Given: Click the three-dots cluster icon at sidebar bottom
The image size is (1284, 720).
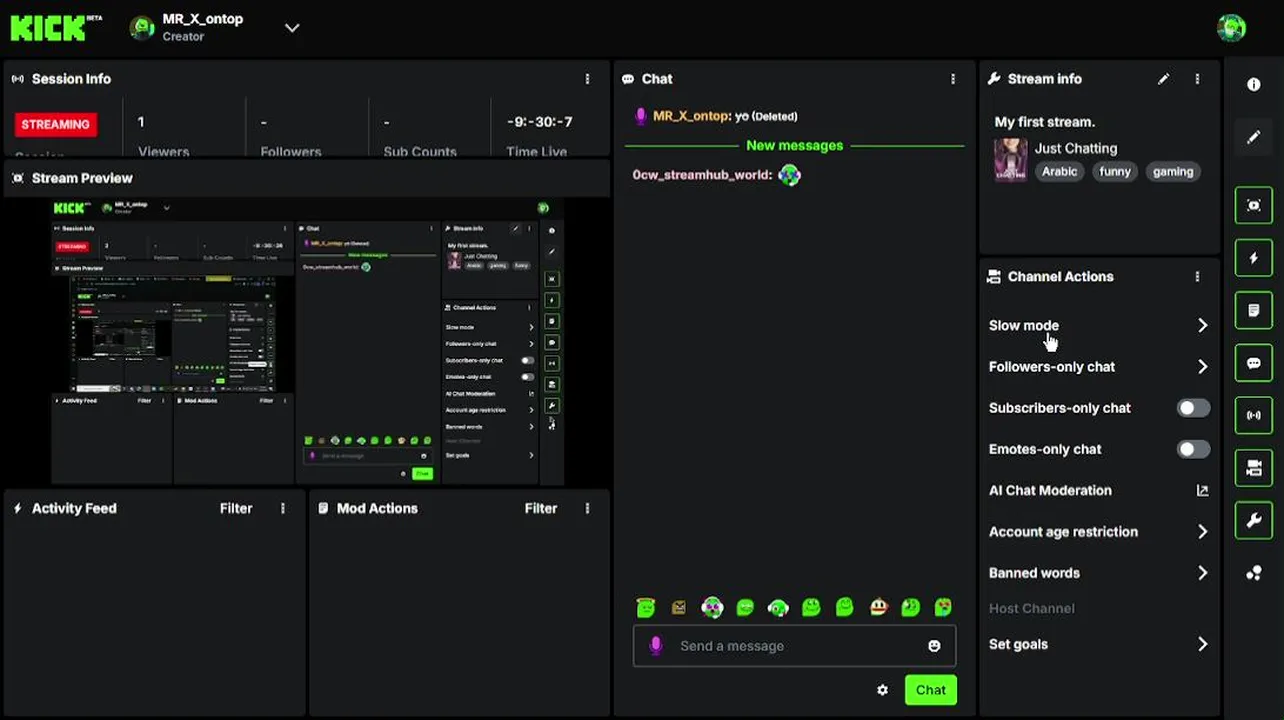Looking at the screenshot, I should [1253, 573].
